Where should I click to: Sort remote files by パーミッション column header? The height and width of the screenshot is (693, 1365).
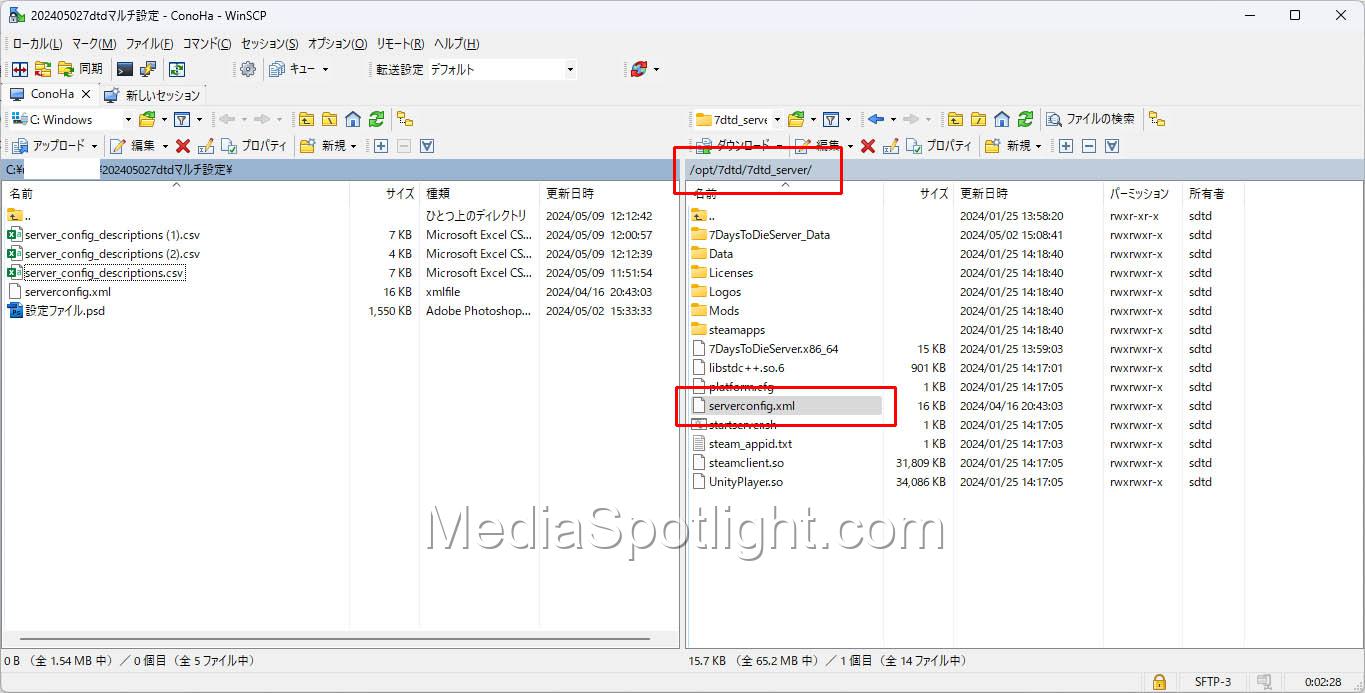pos(1138,193)
